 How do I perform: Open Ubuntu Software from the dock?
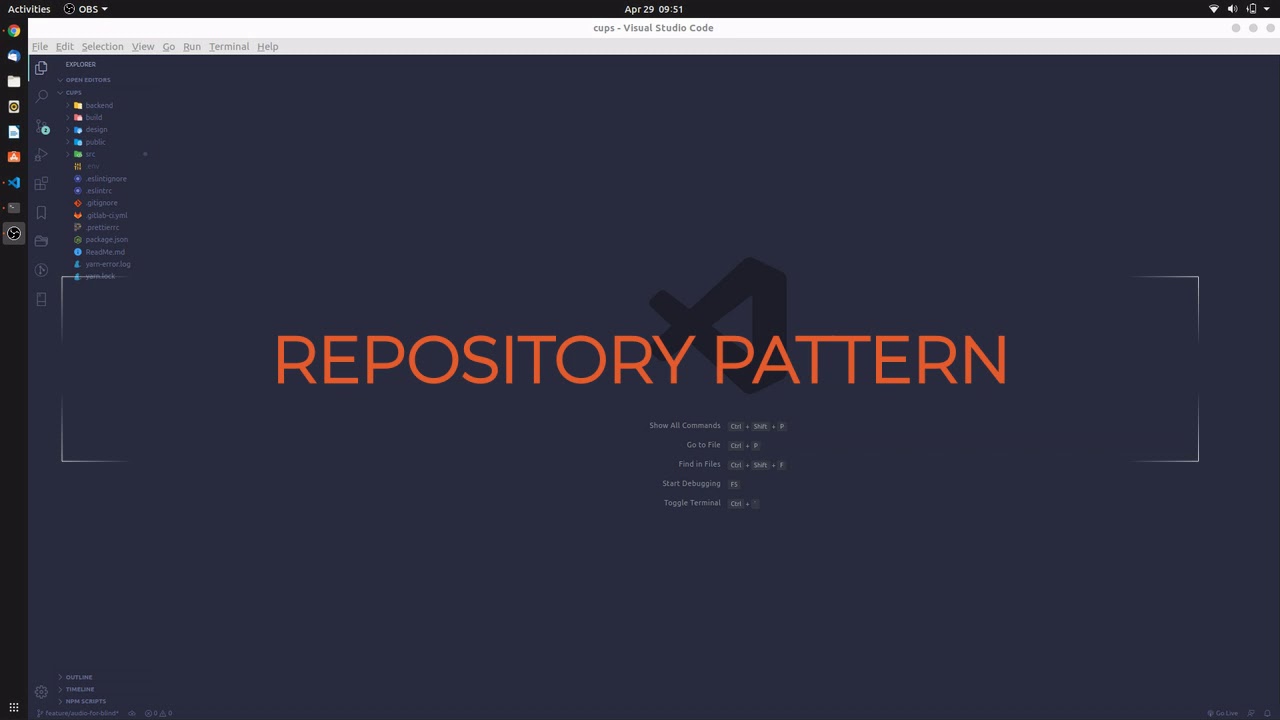[14, 157]
